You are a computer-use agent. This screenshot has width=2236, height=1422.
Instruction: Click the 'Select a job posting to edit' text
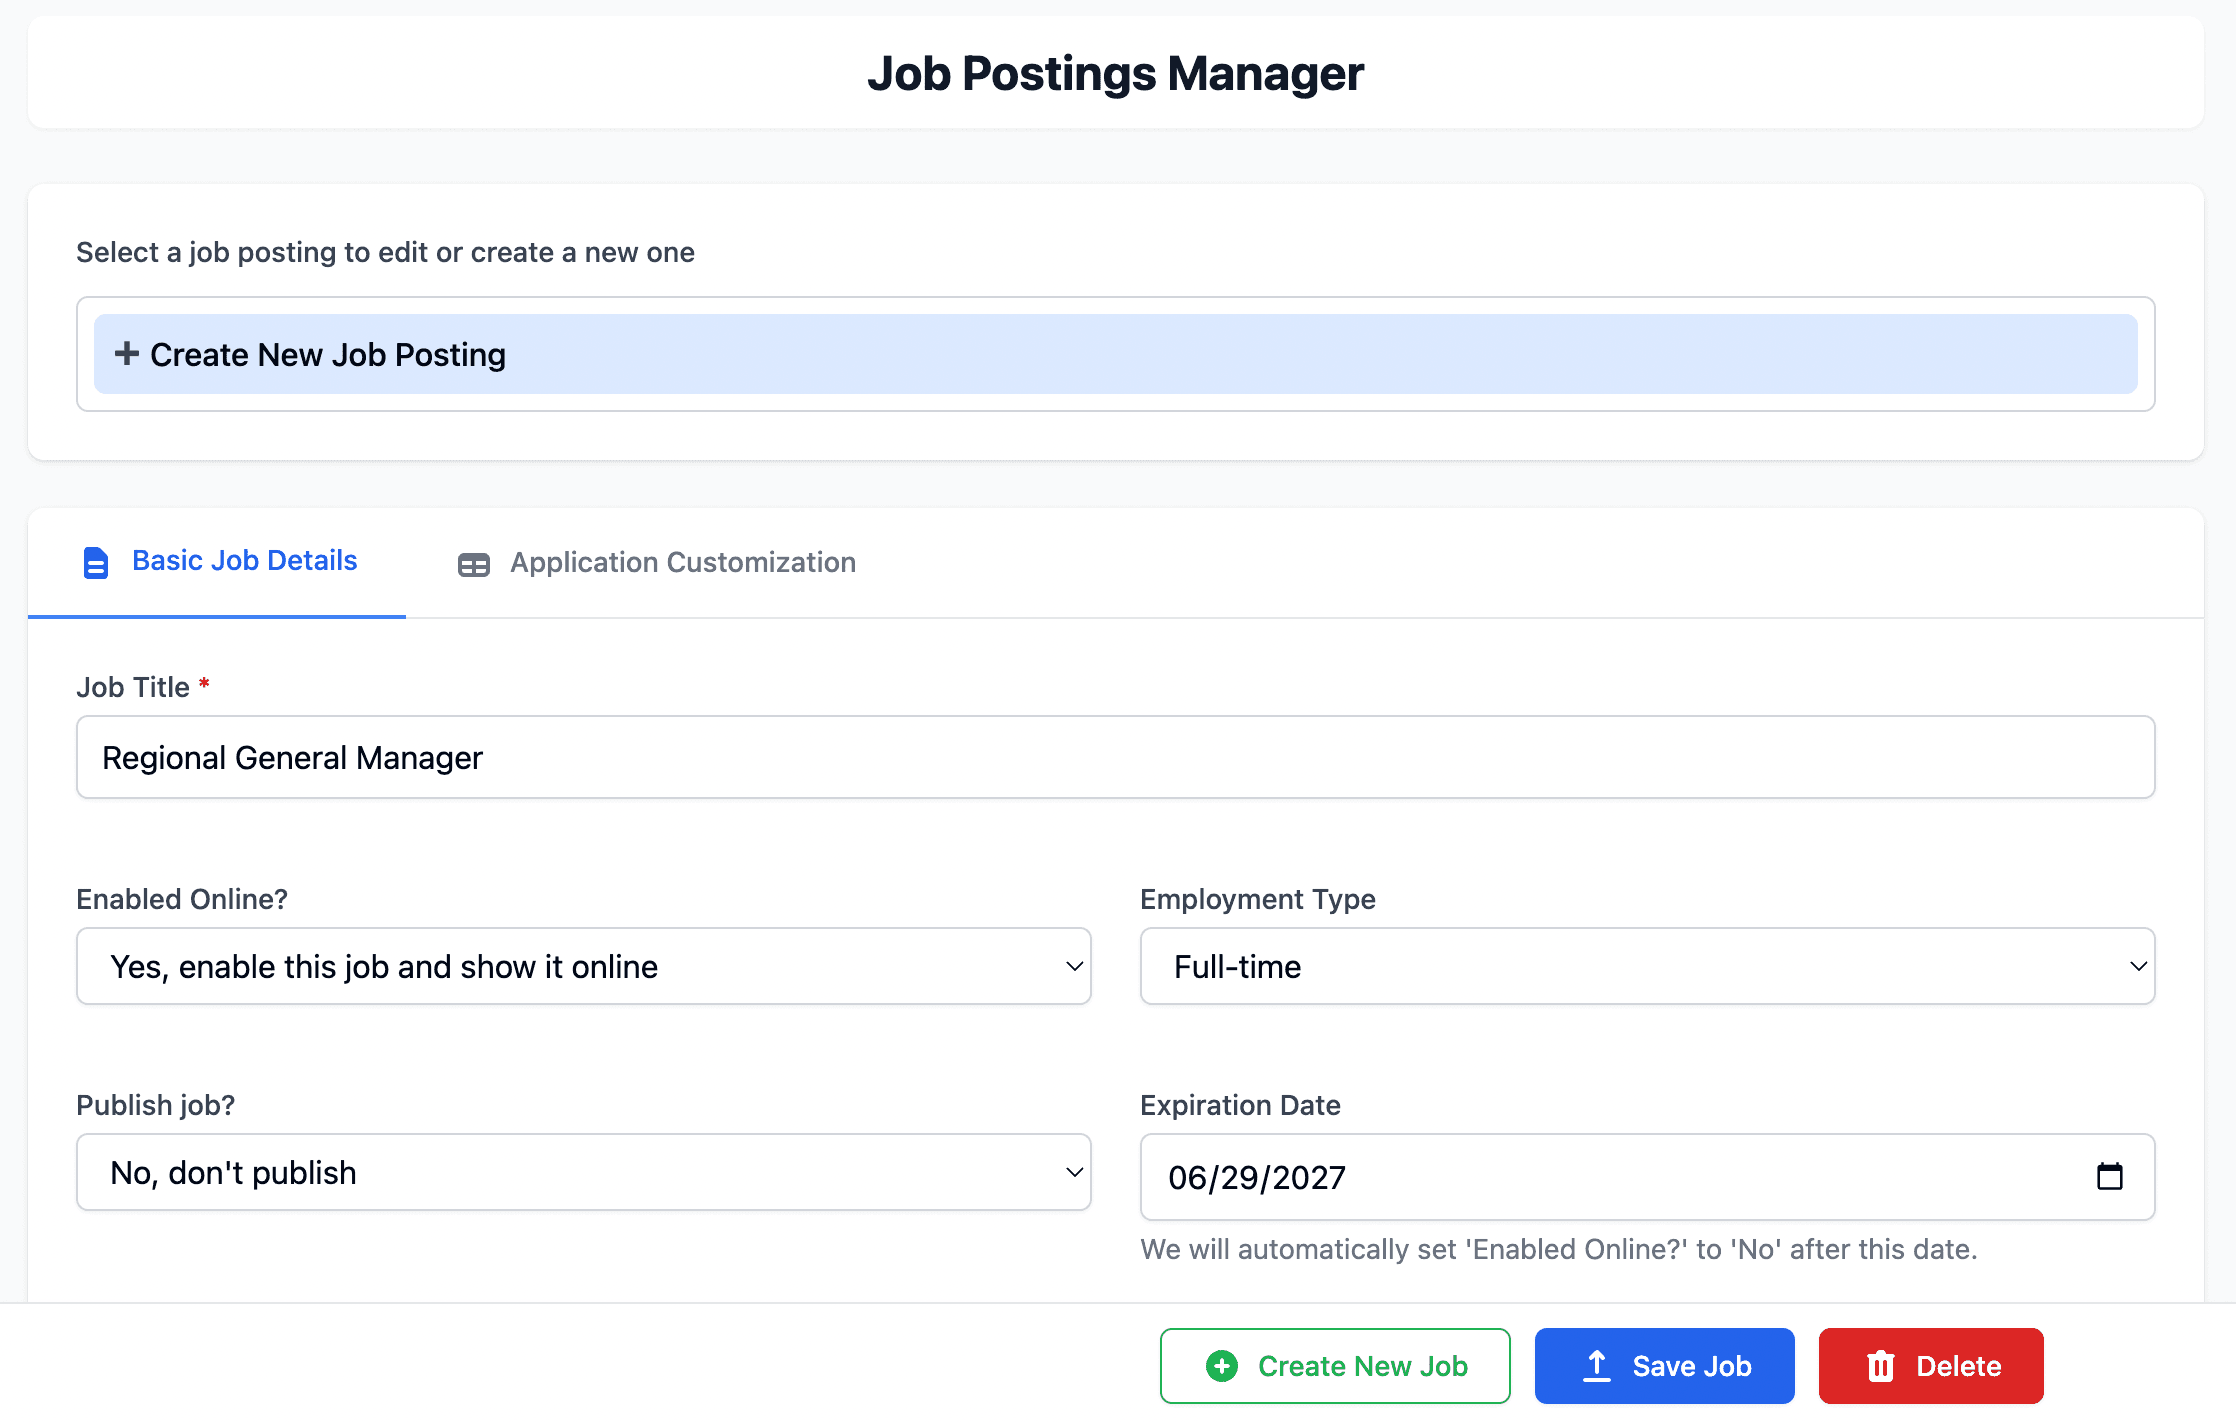(385, 252)
